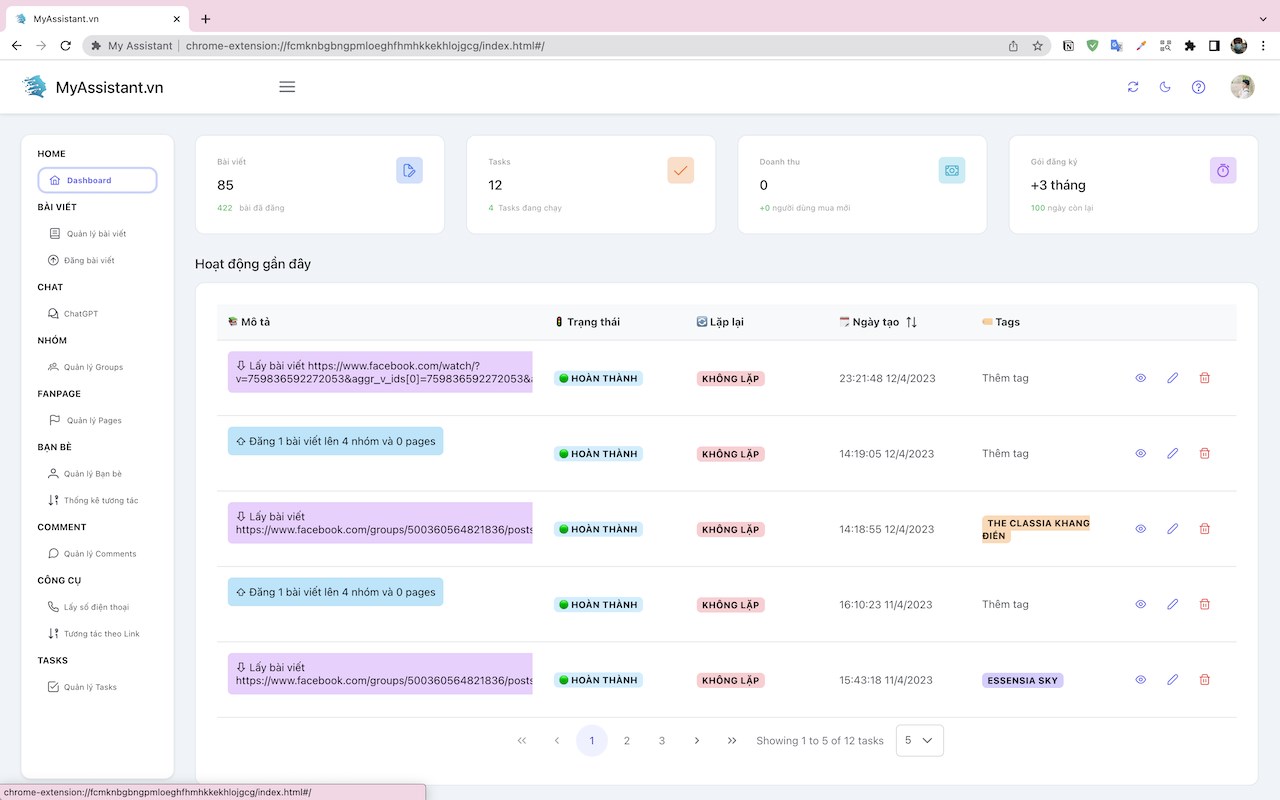
Task: Select the ESSENSIA SKY tag
Action: (1022, 680)
